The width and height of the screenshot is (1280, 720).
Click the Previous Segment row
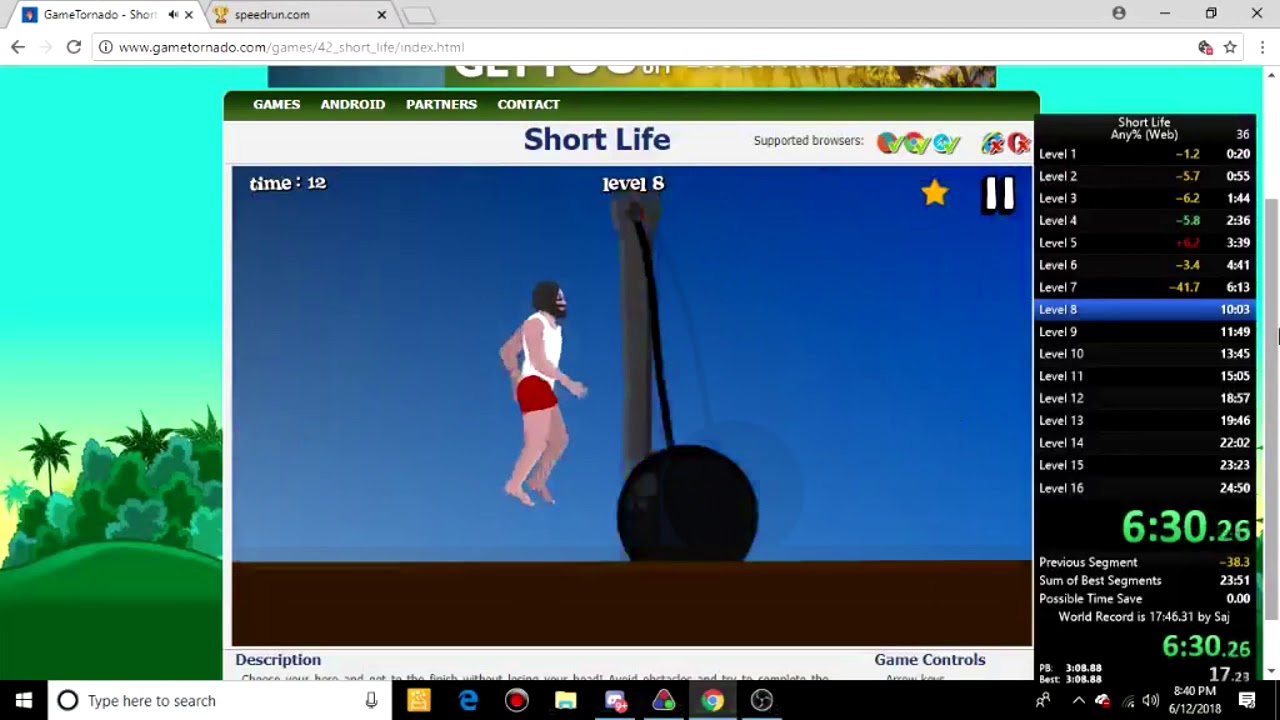pos(1144,562)
